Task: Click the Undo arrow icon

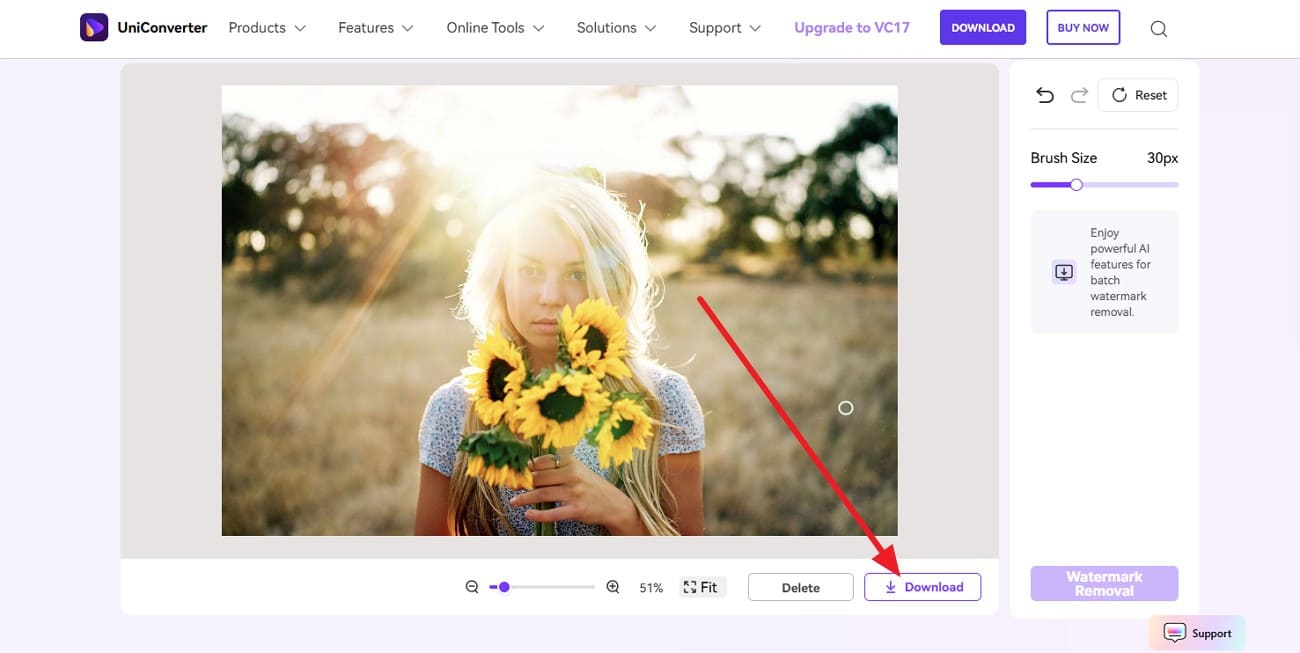Action: pyautogui.click(x=1044, y=94)
